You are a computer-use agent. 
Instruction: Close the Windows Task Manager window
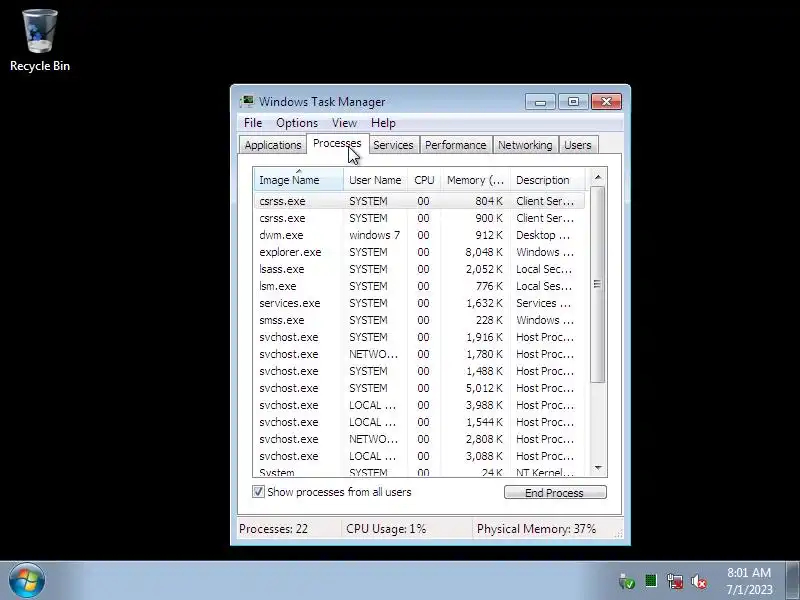click(606, 102)
